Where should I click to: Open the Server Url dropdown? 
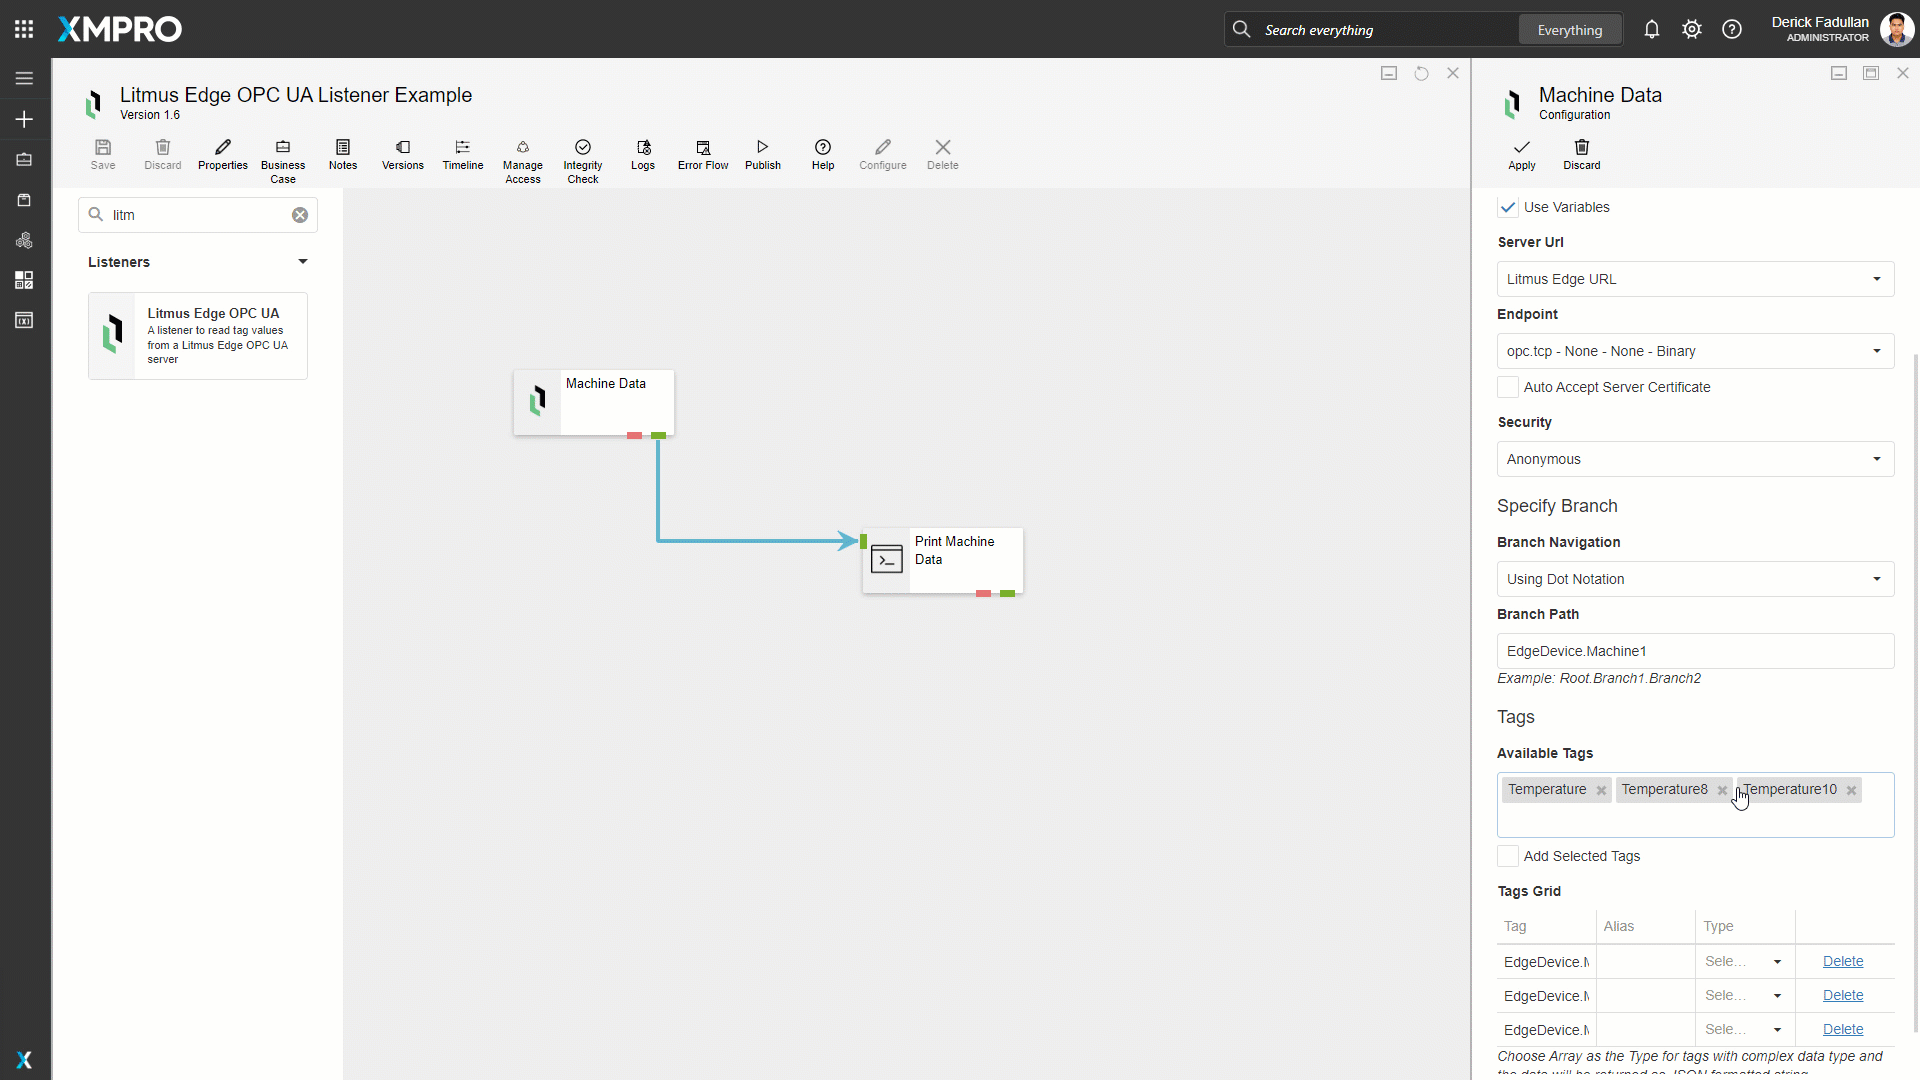coord(1695,279)
